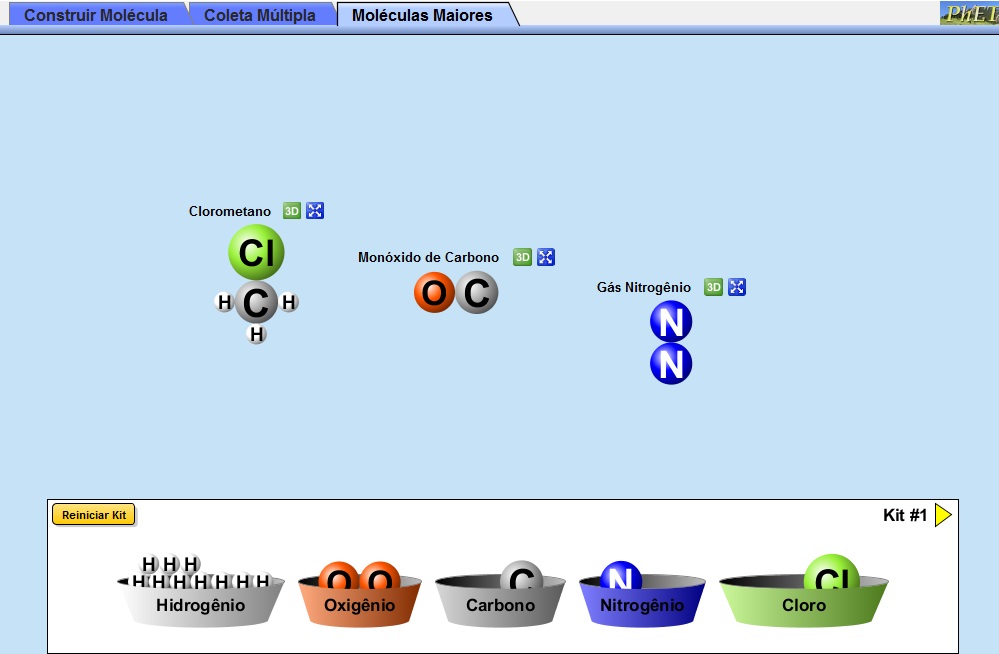Click the PhET logo
This screenshot has height=654, width=999.
click(968, 14)
